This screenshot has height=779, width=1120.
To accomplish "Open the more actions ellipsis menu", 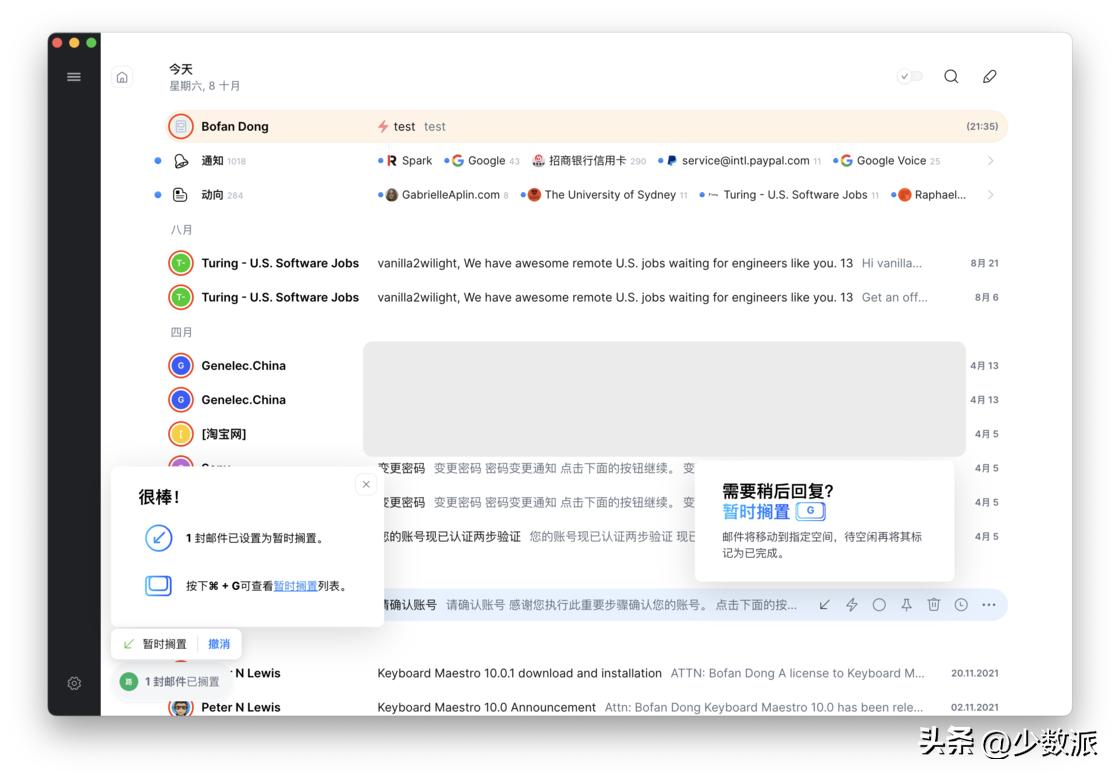I will pos(988,604).
